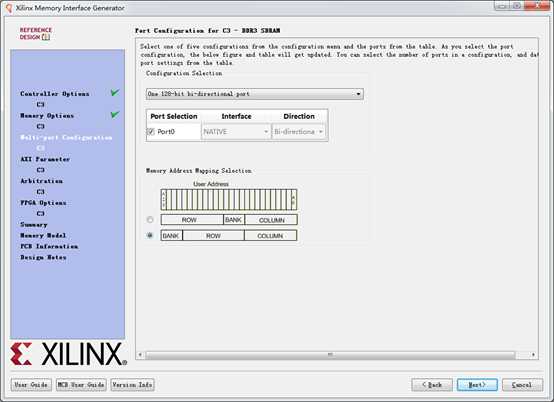Click the C3 entry under Controller Options
This screenshot has height=402, width=554.
(40, 105)
